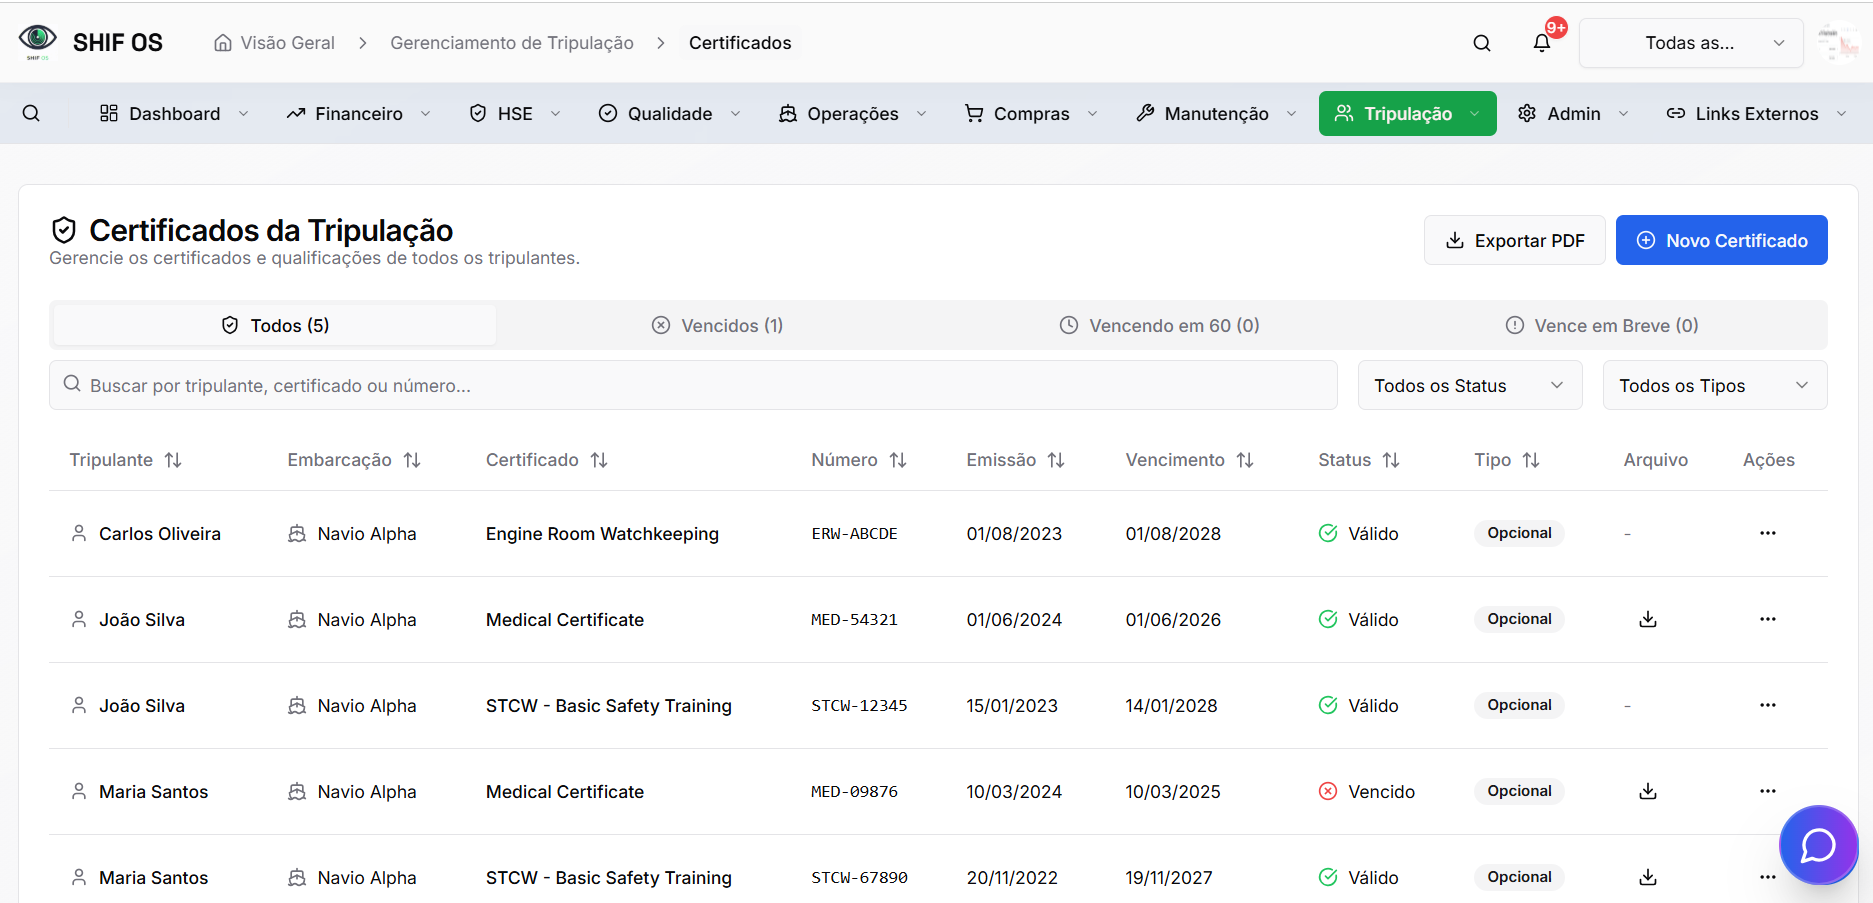This screenshot has width=1873, height=903.
Task: Open actions menu for Carlos Oliveira's row
Action: point(1767,533)
